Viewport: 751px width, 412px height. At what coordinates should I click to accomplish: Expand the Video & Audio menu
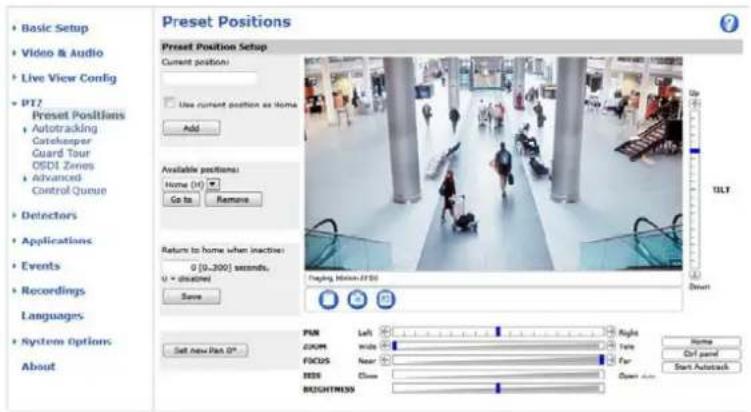[62, 53]
